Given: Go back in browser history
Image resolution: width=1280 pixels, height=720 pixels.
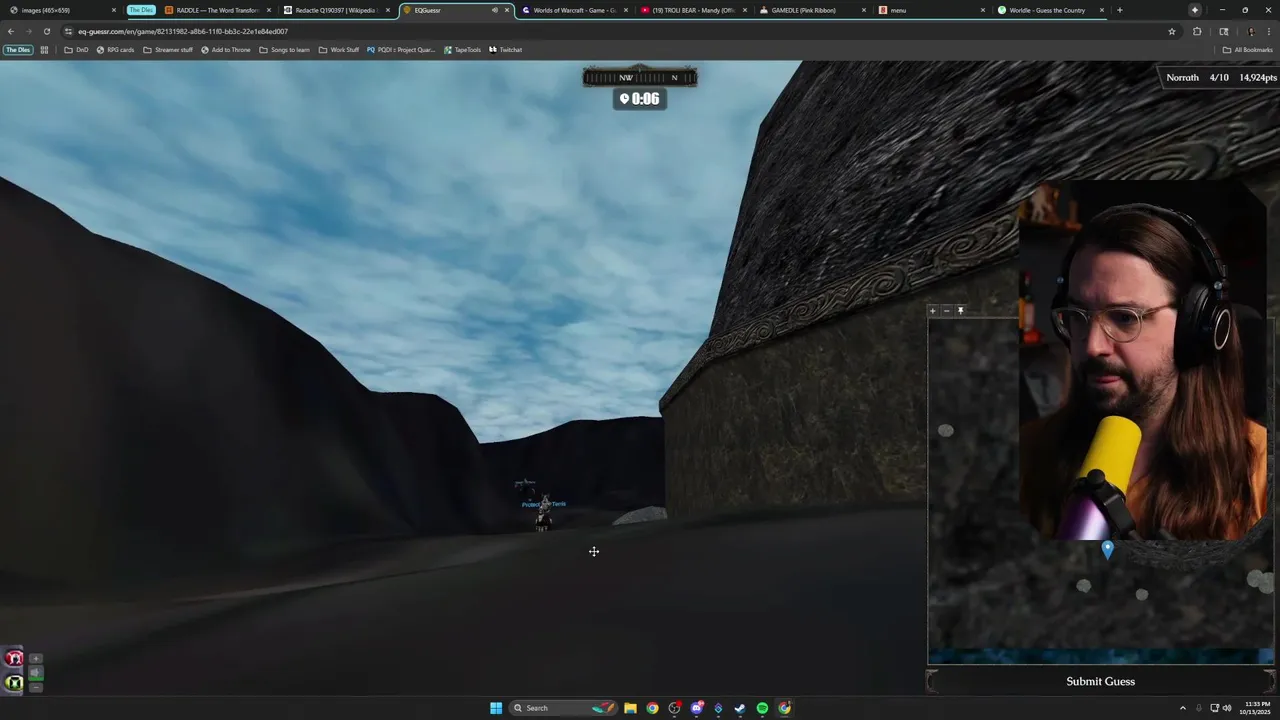Looking at the screenshot, I should (11, 31).
